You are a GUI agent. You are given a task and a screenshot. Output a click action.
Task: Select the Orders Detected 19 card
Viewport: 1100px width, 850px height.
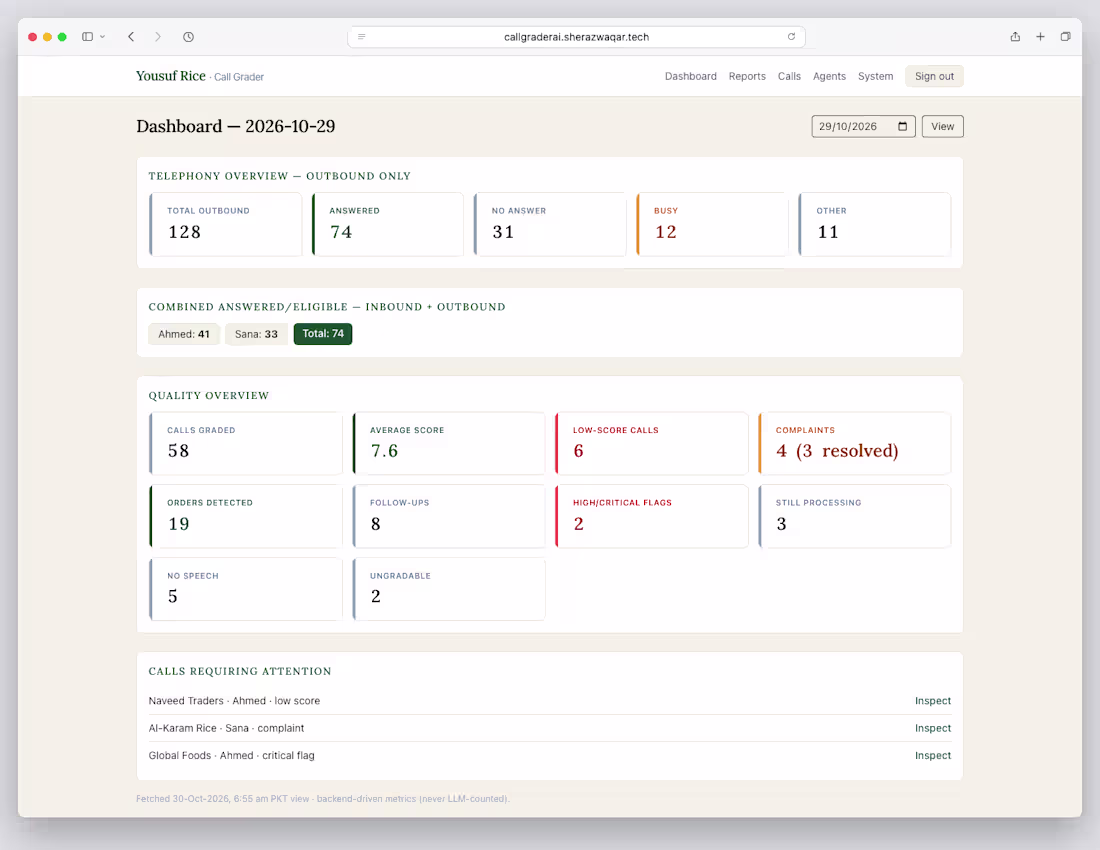(246, 516)
